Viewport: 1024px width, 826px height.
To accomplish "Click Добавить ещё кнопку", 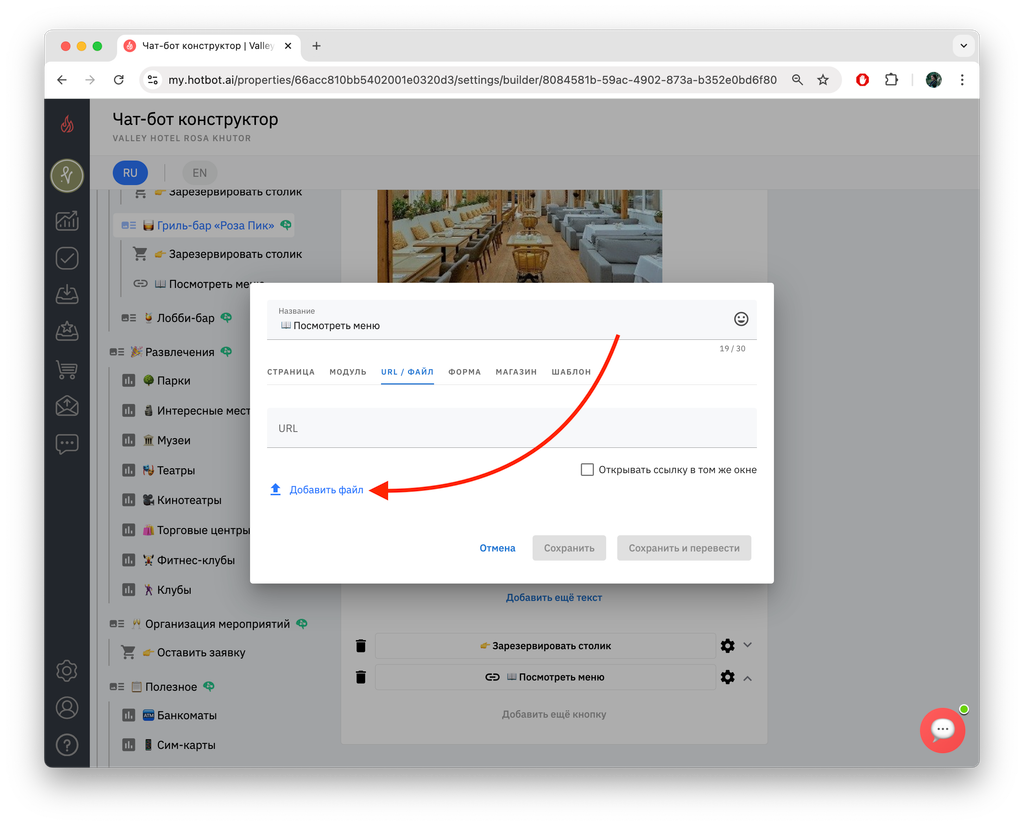I will 554,714.
